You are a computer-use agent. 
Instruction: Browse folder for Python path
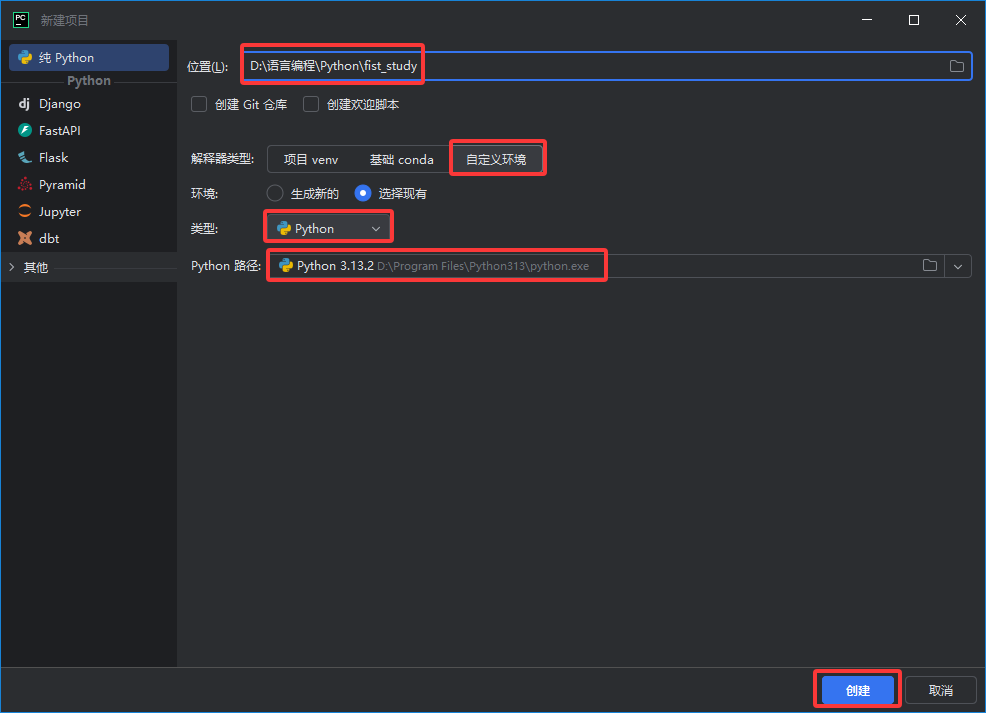pyautogui.click(x=929, y=265)
